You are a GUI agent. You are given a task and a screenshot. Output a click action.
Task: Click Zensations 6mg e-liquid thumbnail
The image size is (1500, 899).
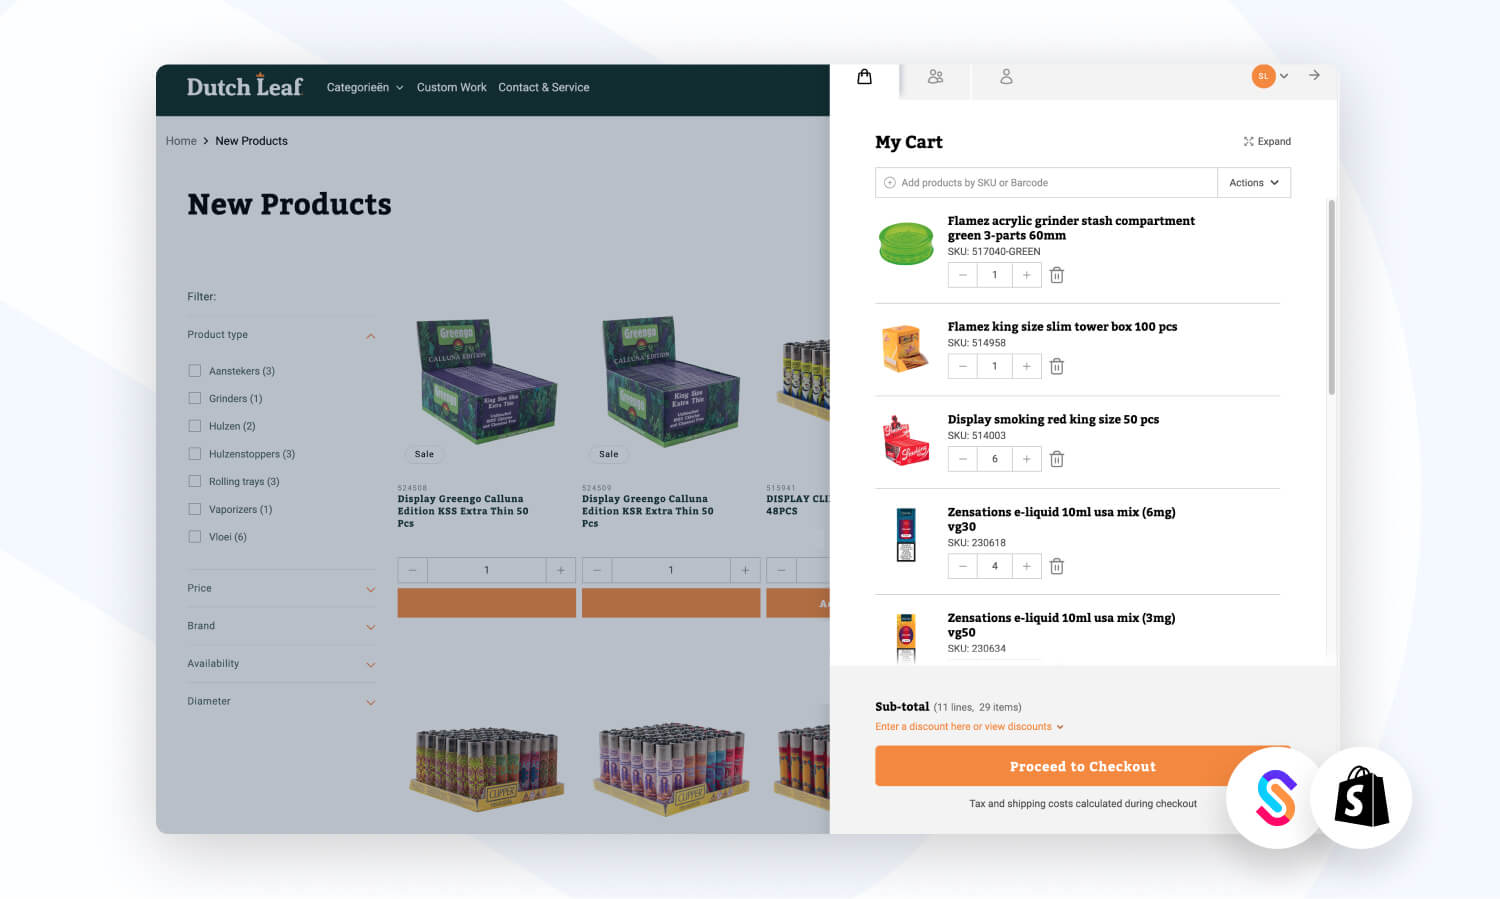tap(906, 534)
